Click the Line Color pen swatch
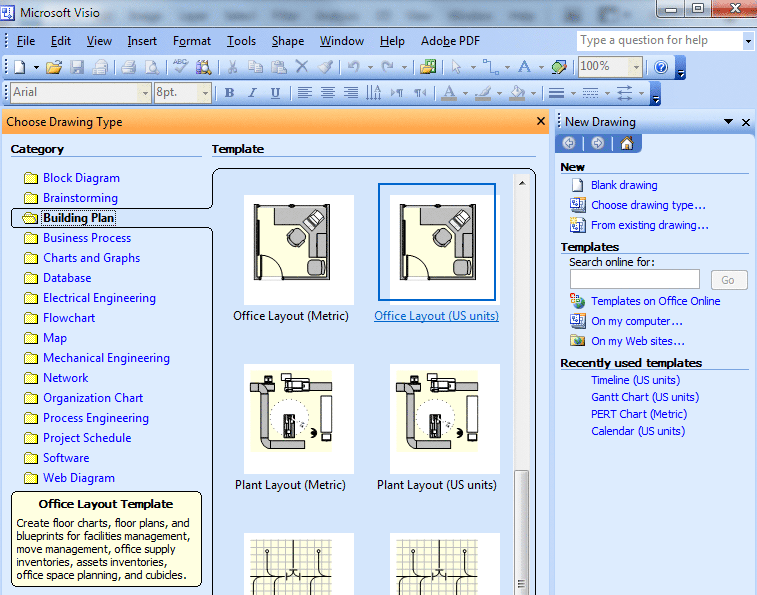The height and width of the screenshot is (595, 757). pos(483,93)
